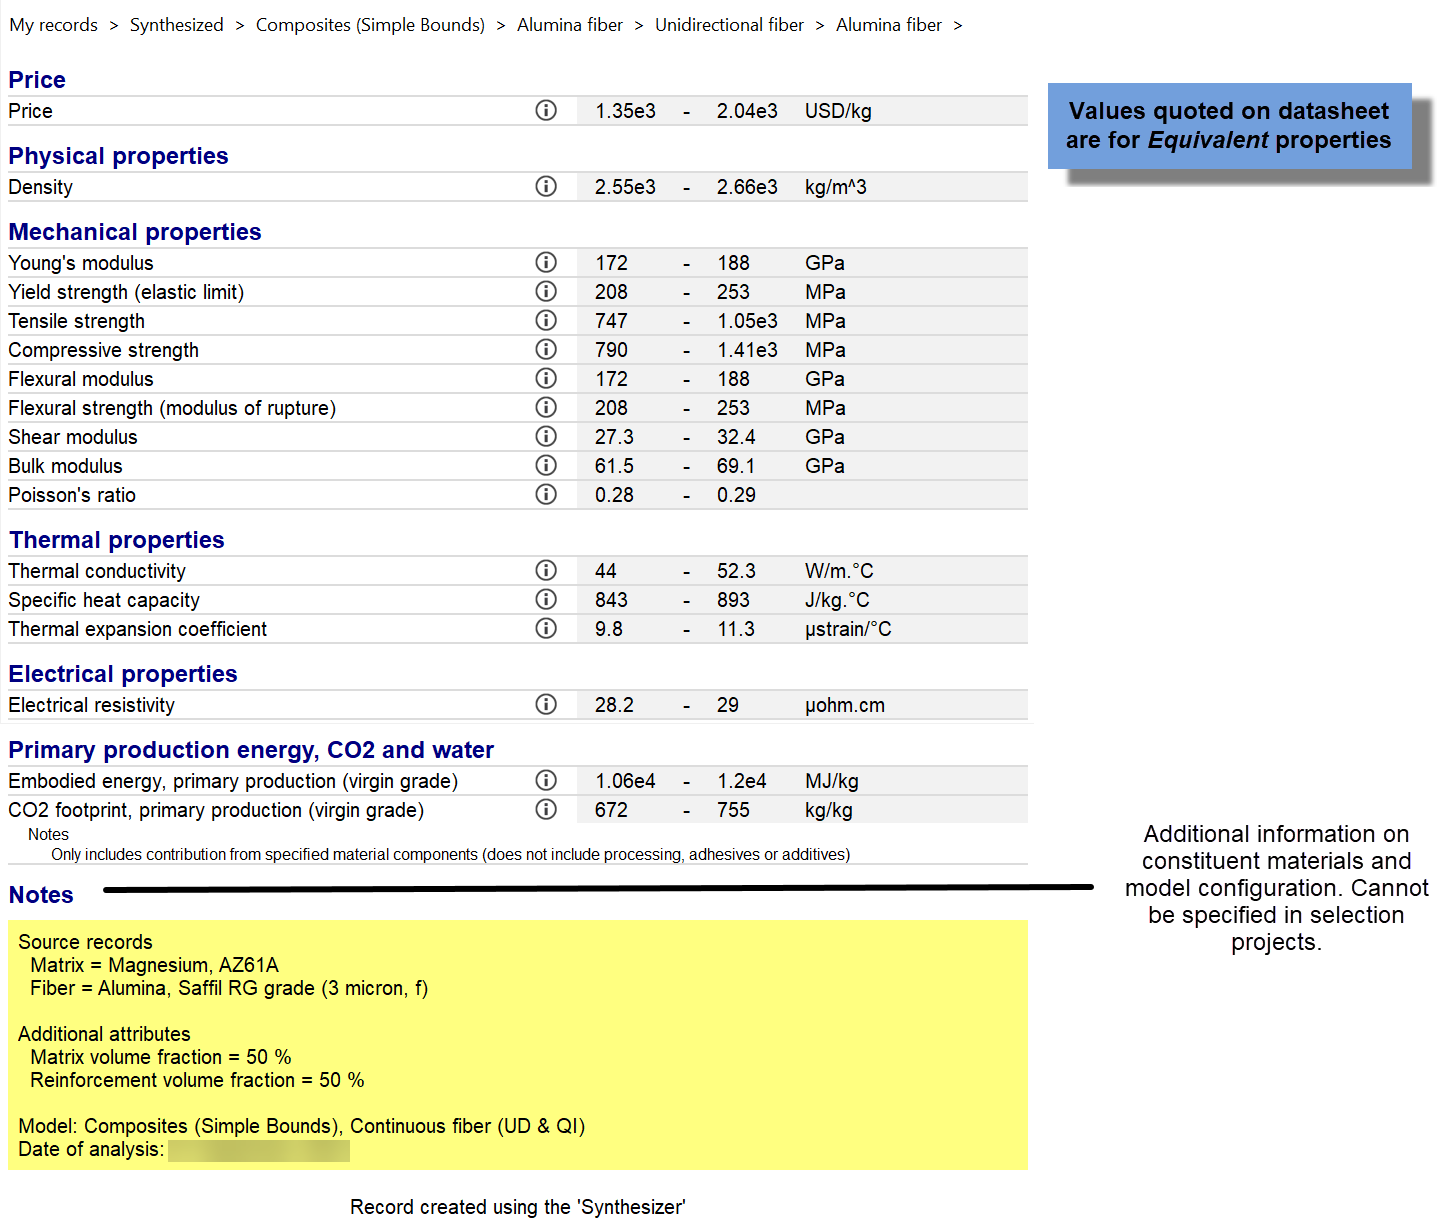Image resolution: width=1441 pixels, height=1232 pixels.
Task: Open the CO2 footprint info icon
Action: point(546,809)
